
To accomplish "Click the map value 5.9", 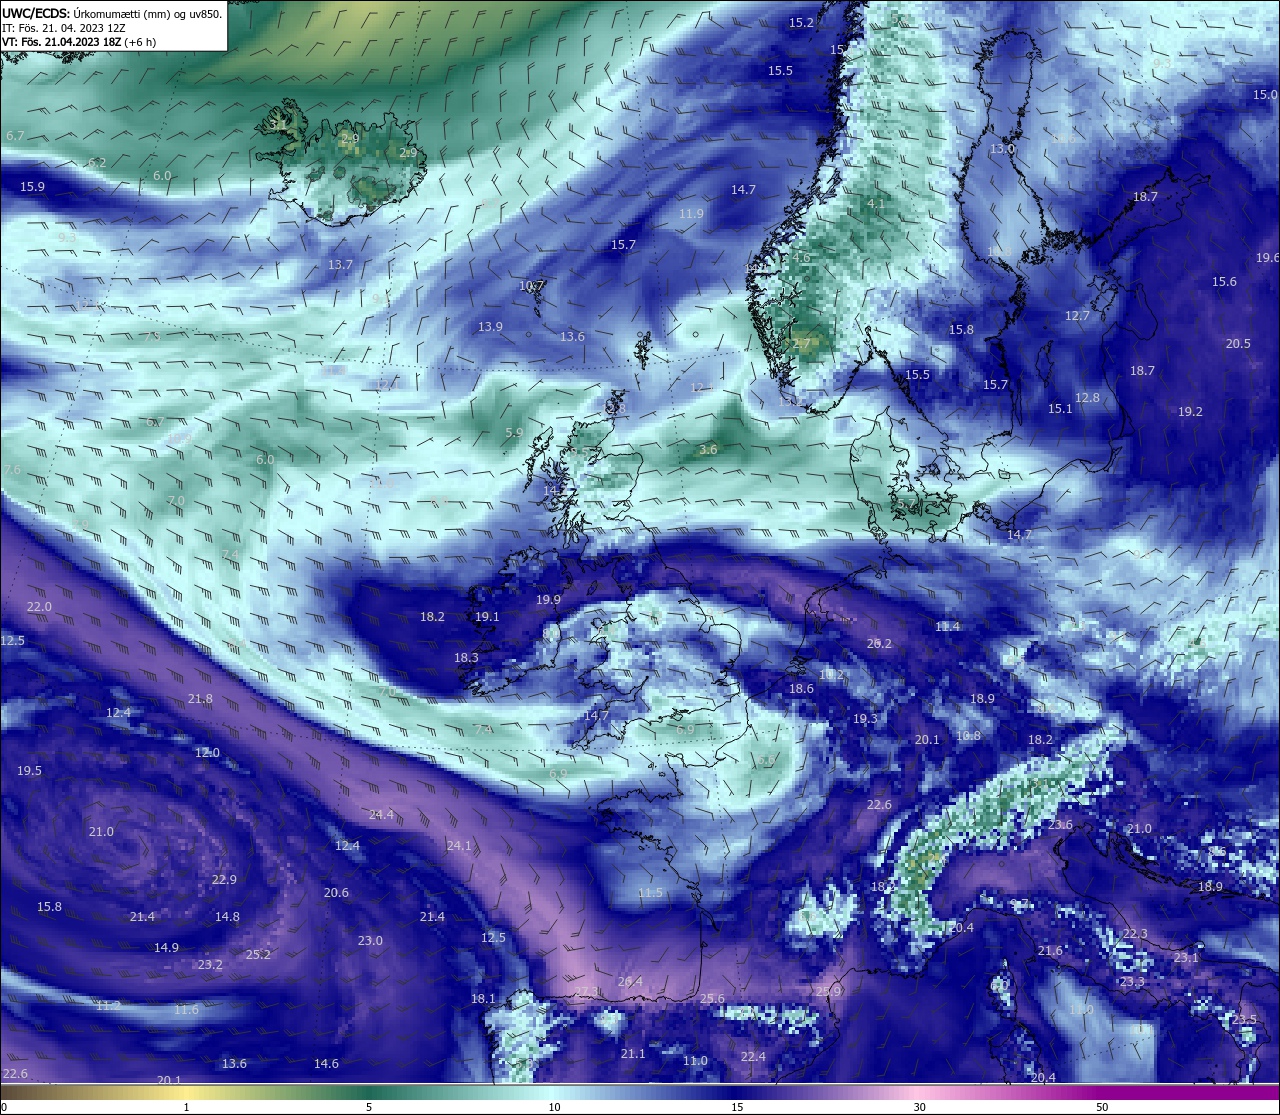I will 514,432.
